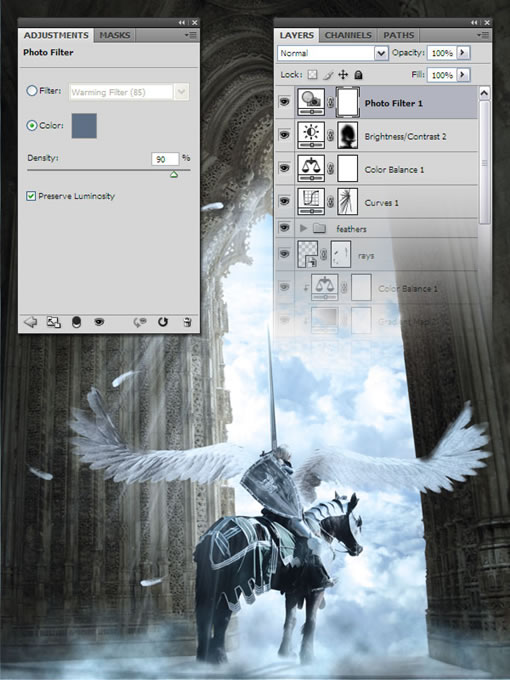This screenshot has width=510, height=680.
Task: Click the lock all padlock icon
Action: [358, 75]
